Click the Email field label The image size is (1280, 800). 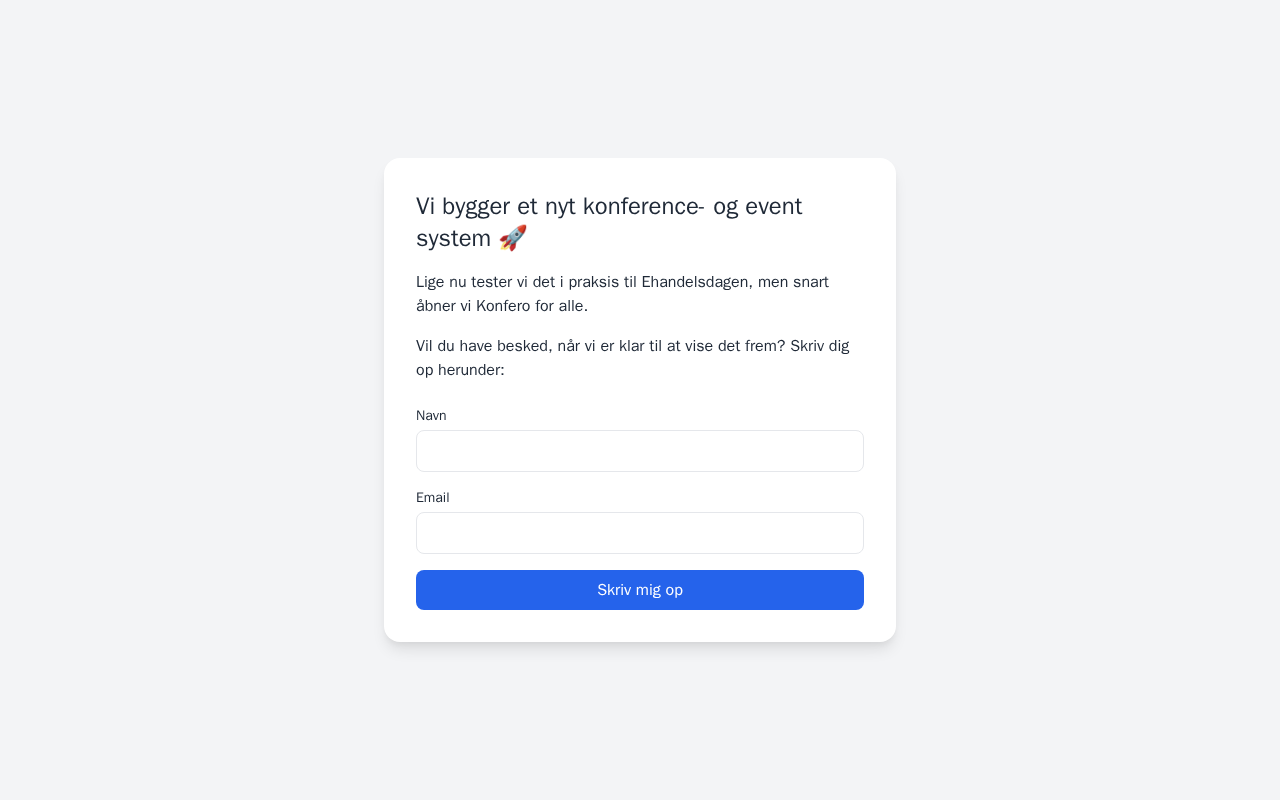[x=433, y=497]
